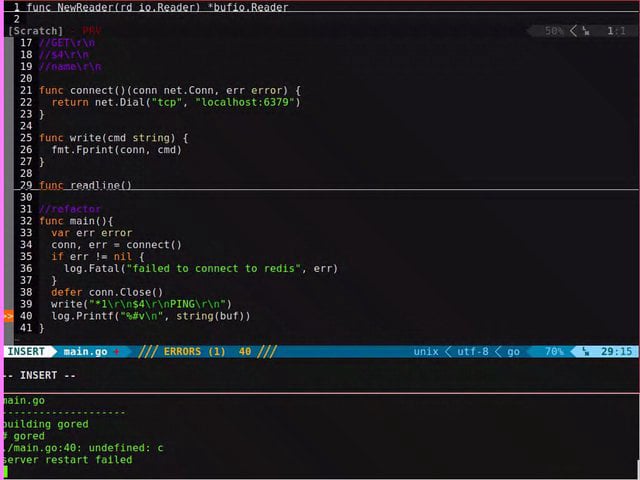Viewport: 640px width, 480px height.
Task: Click conn, err = connect() on line 34
Action: coord(116,245)
